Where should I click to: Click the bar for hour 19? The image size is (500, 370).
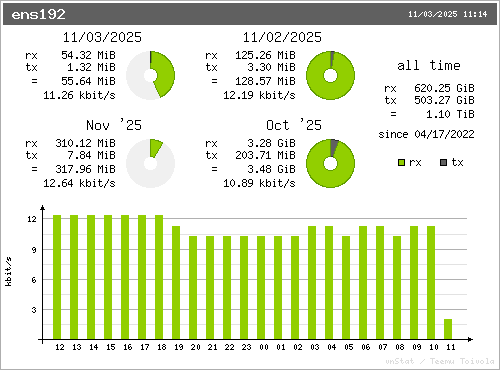pos(176,283)
